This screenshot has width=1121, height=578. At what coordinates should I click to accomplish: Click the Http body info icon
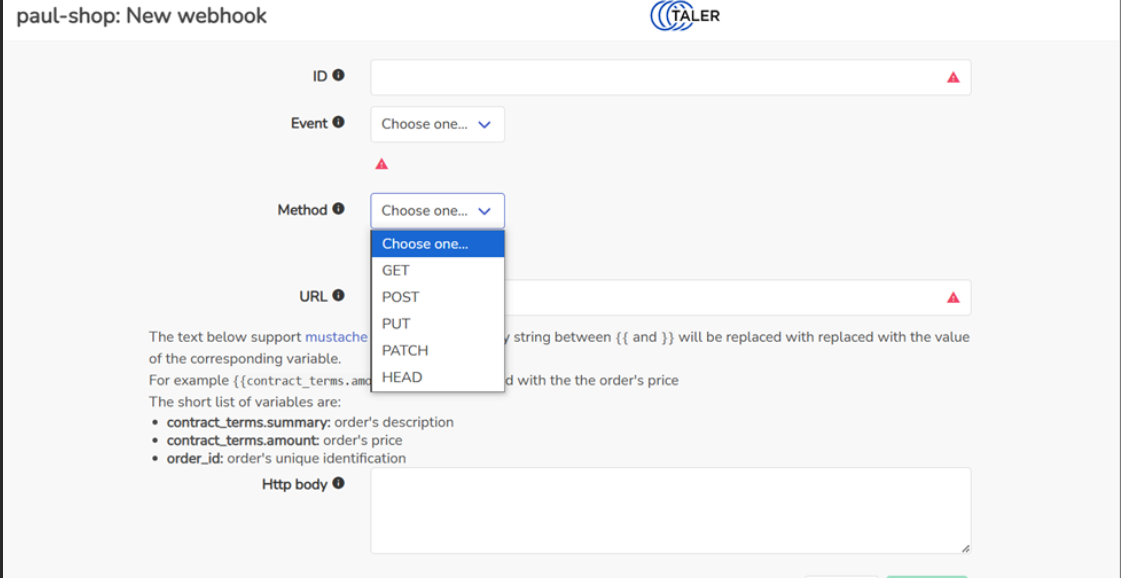coord(338,484)
